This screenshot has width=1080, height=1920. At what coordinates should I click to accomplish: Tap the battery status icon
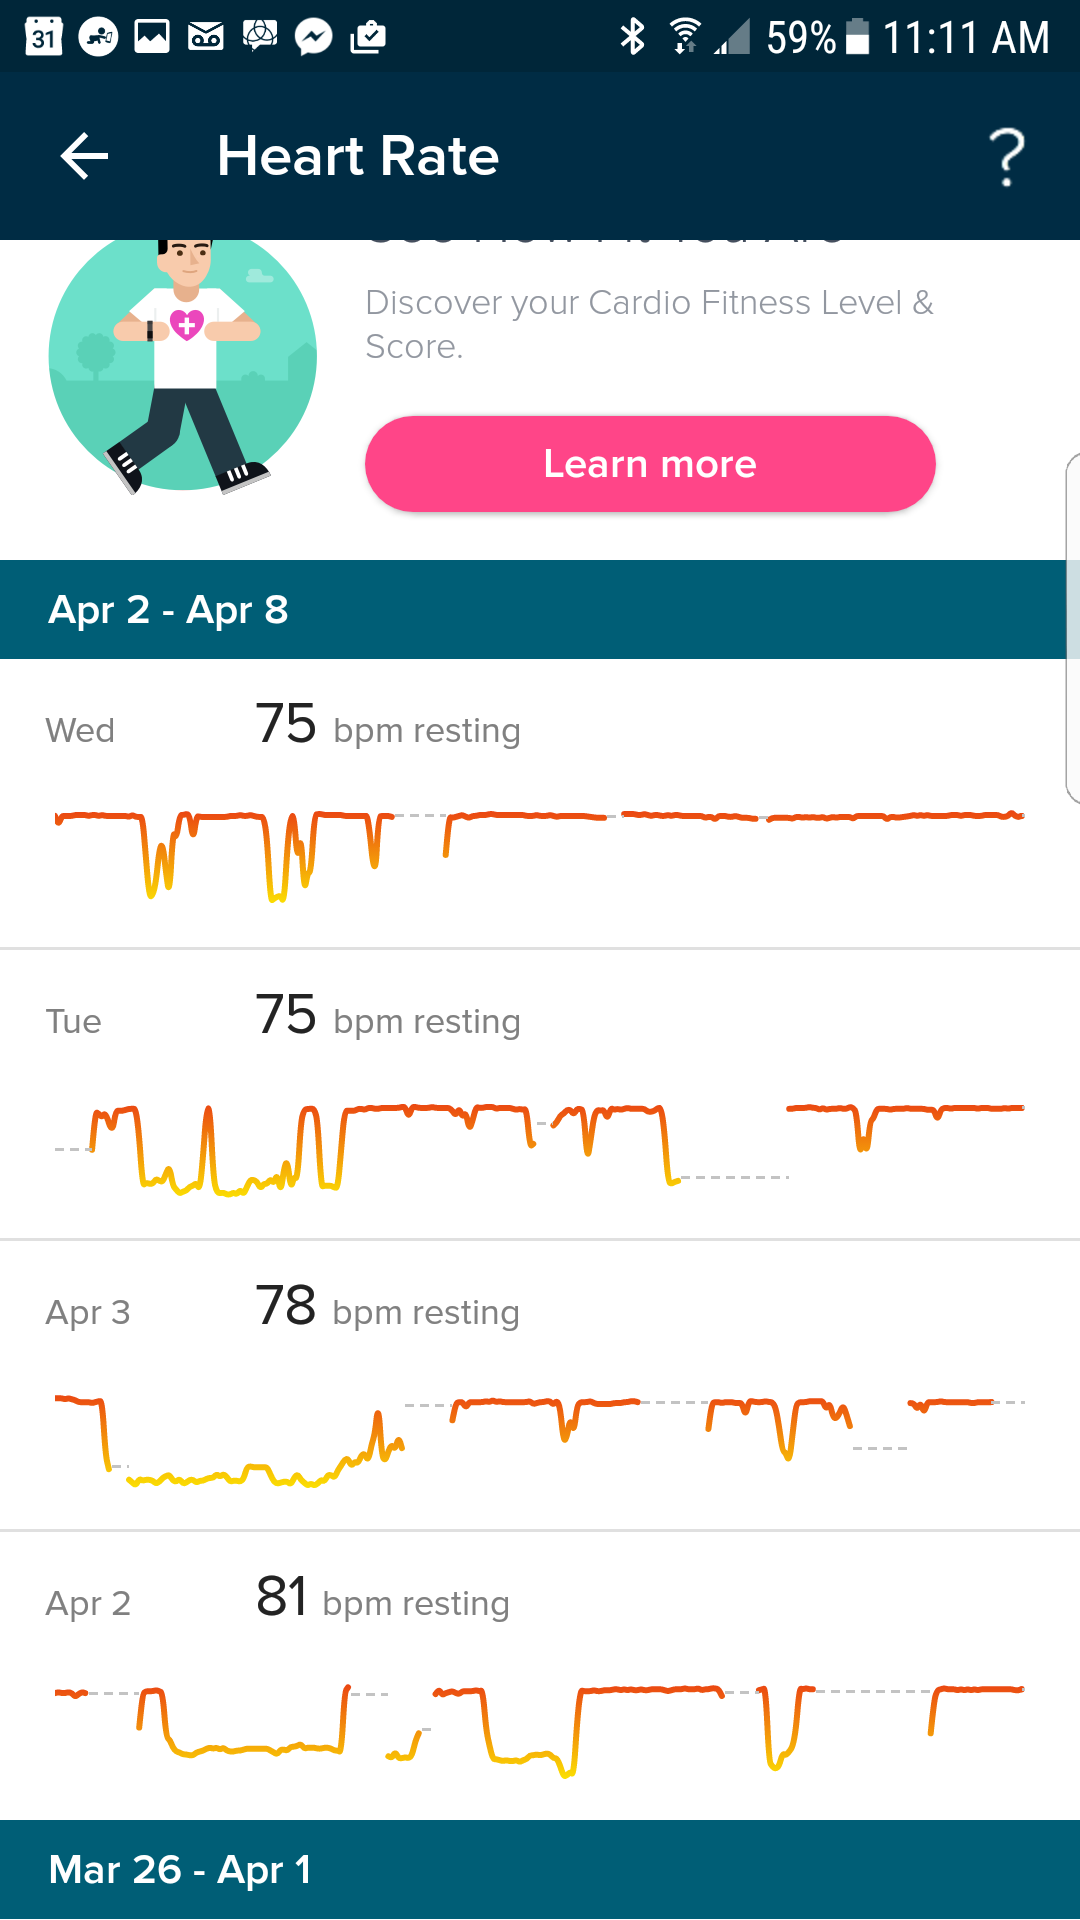click(858, 37)
